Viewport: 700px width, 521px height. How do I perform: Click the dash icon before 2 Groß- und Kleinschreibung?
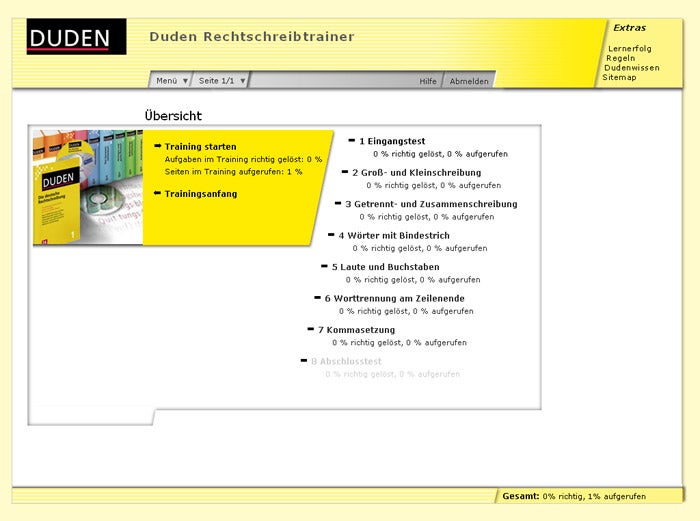click(345, 172)
